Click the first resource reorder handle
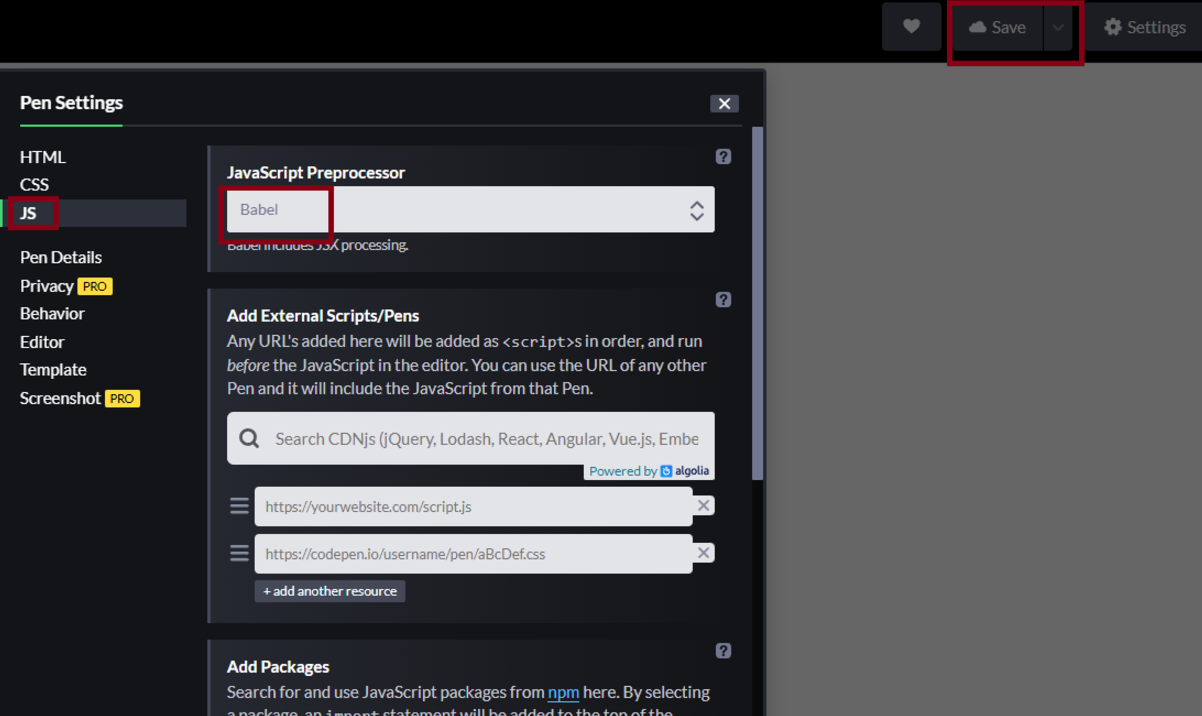 tap(239, 506)
